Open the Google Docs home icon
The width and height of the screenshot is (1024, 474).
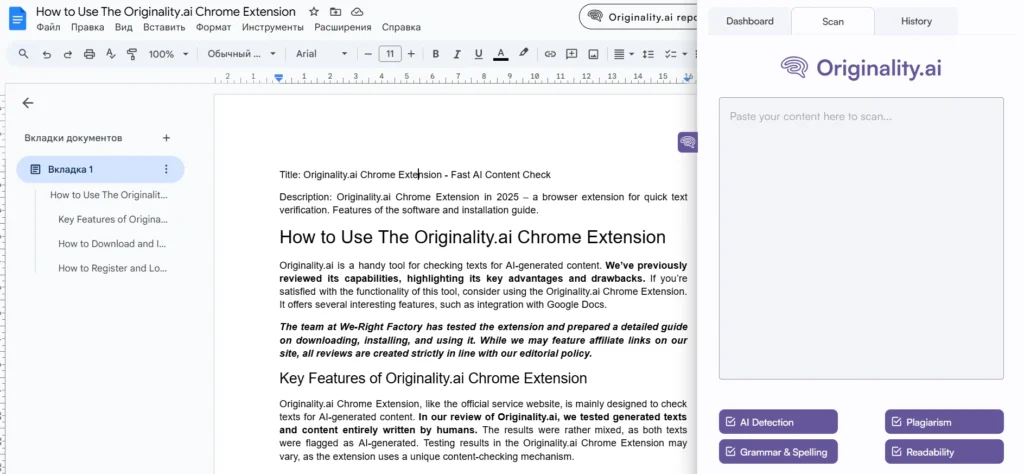click(17, 18)
